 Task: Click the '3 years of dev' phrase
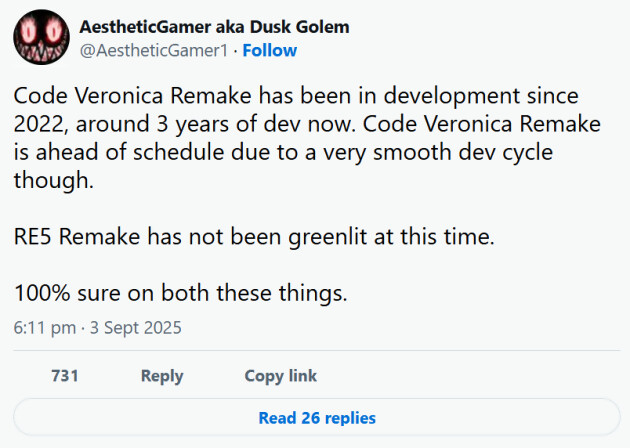[228, 125]
